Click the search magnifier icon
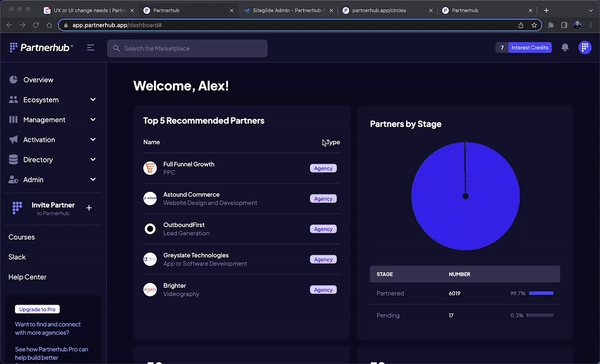The image size is (600, 364). pyautogui.click(x=116, y=49)
